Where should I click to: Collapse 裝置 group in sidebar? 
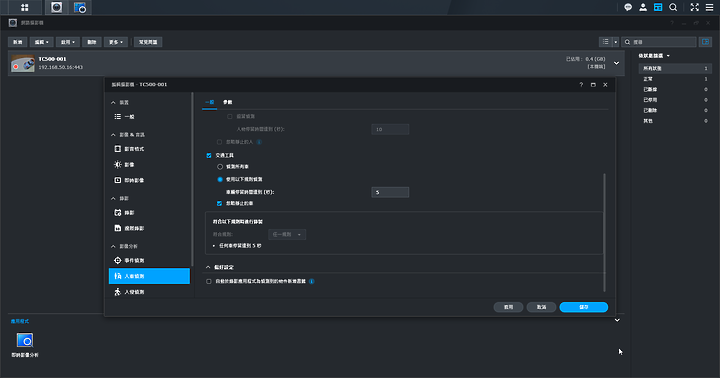pos(113,102)
